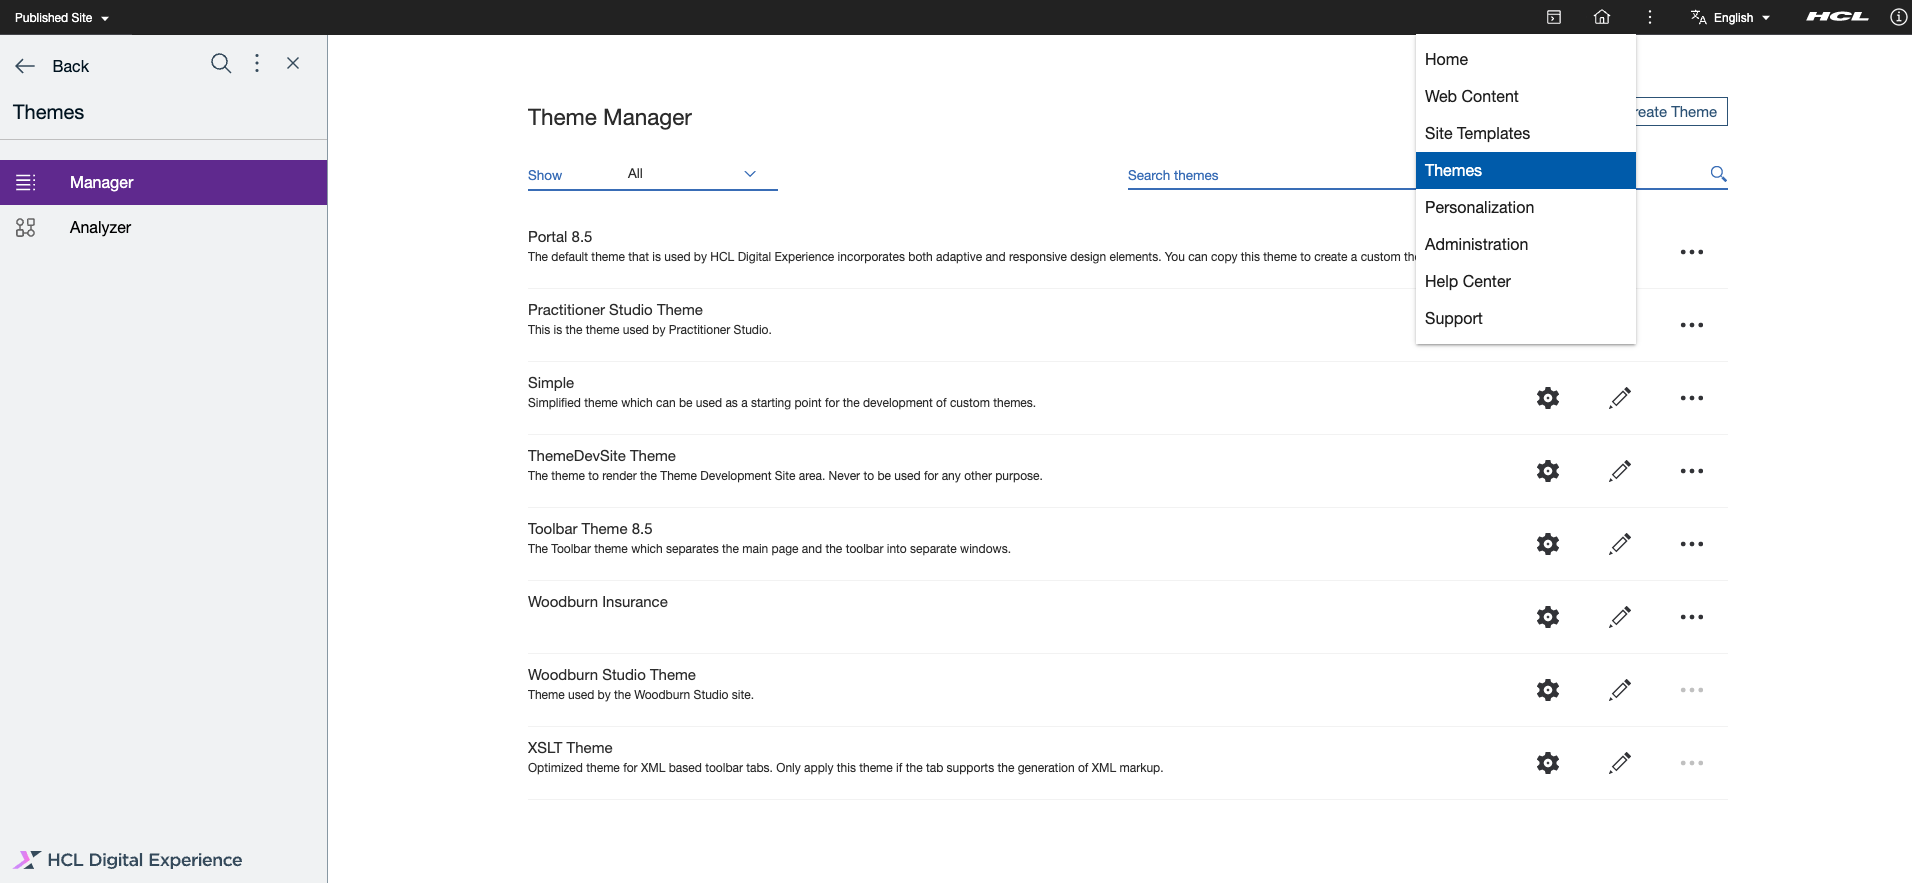Close the Themes side panel
The height and width of the screenshot is (883, 1912).
click(x=293, y=63)
